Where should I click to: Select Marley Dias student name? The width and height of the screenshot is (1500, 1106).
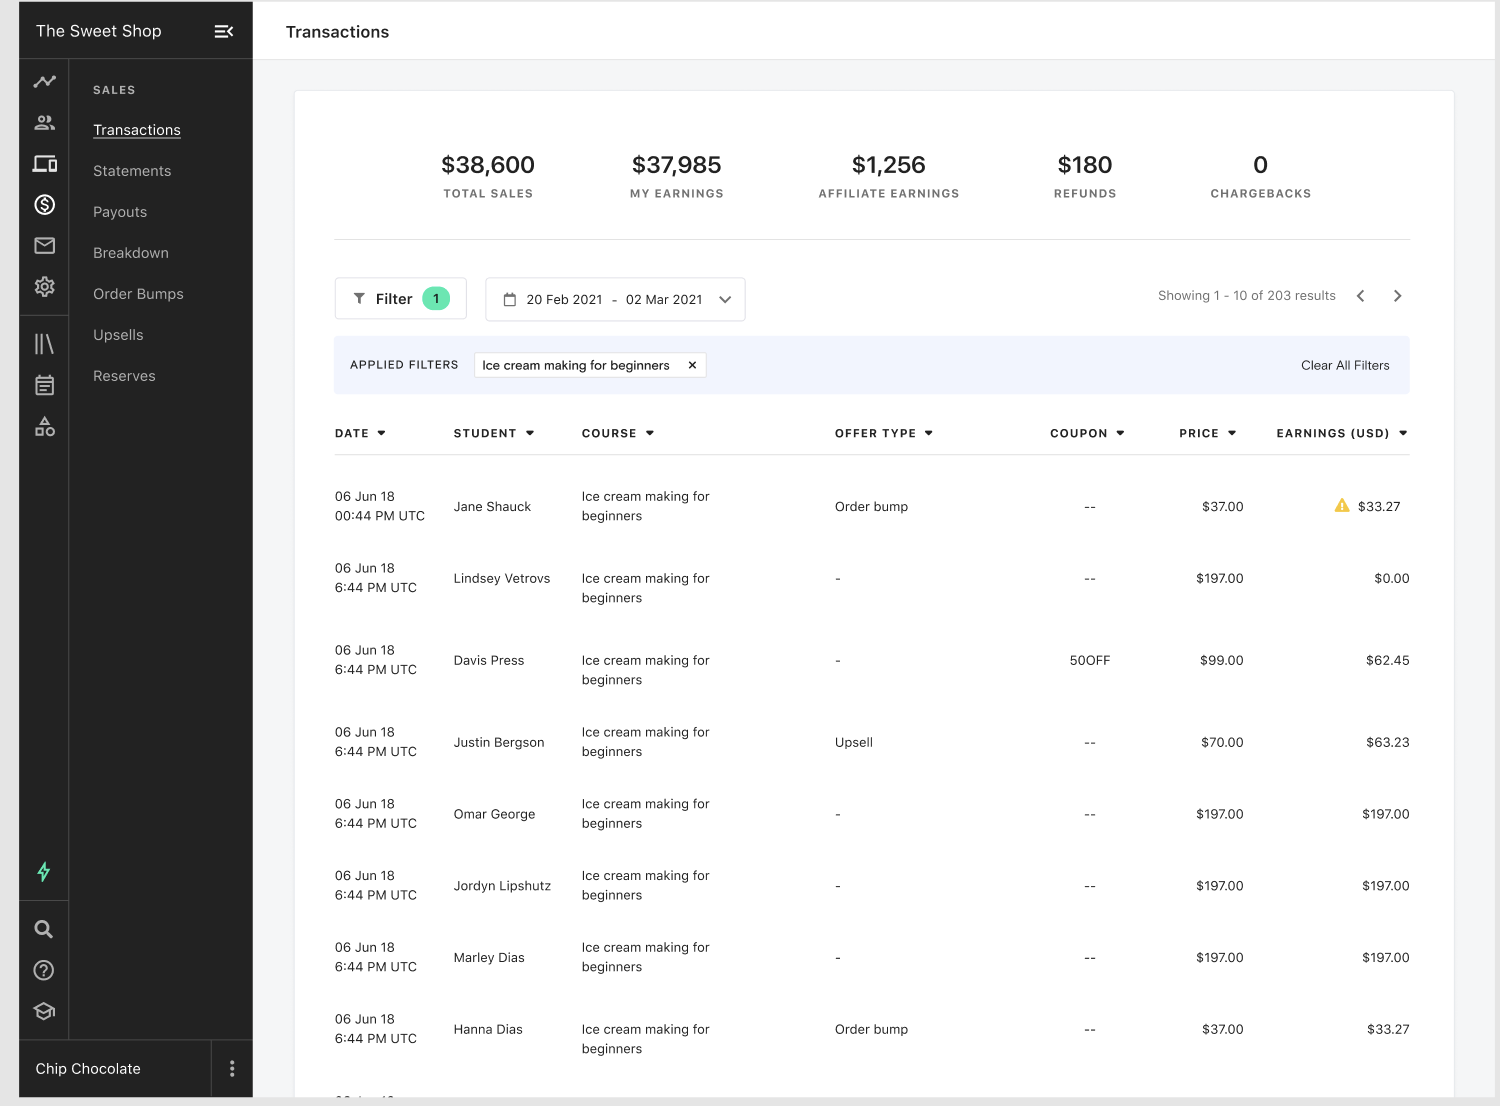489,957
